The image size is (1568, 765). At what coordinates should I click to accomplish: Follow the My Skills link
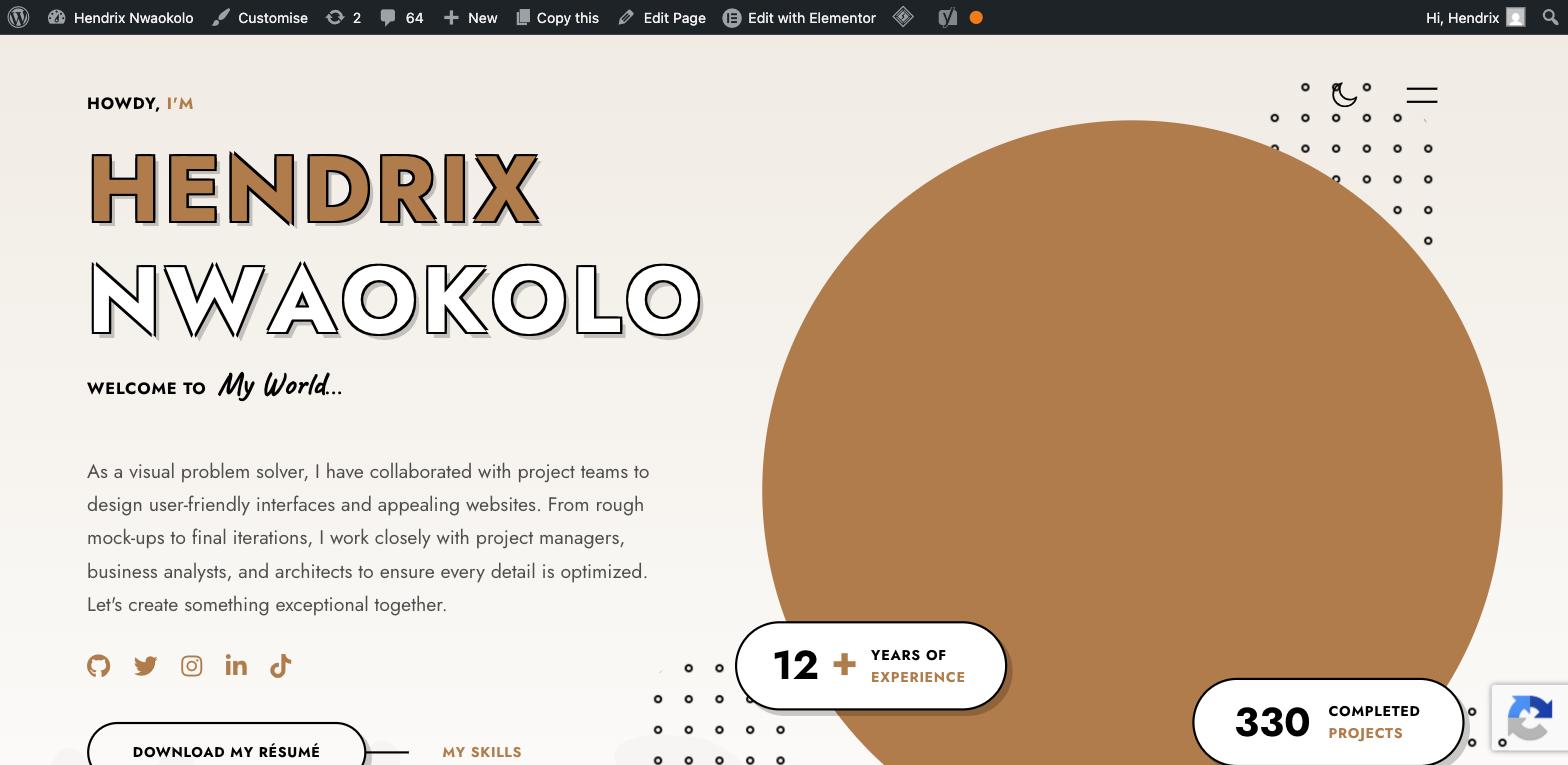[482, 752]
